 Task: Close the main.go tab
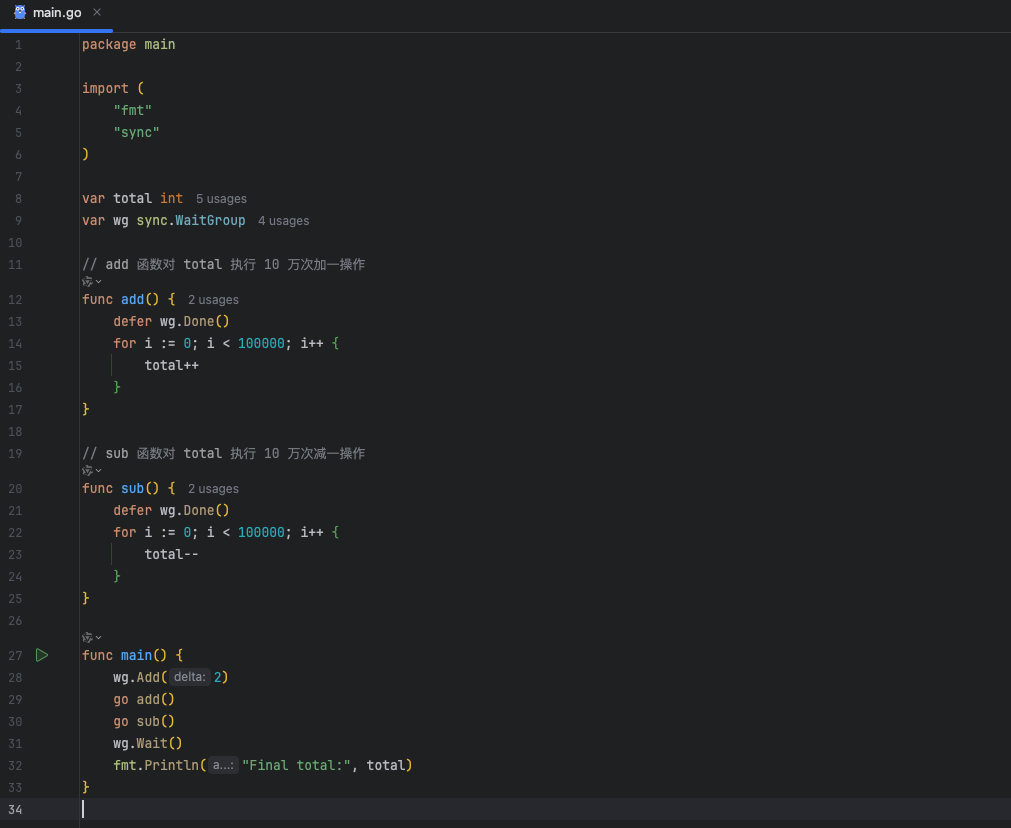[97, 12]
